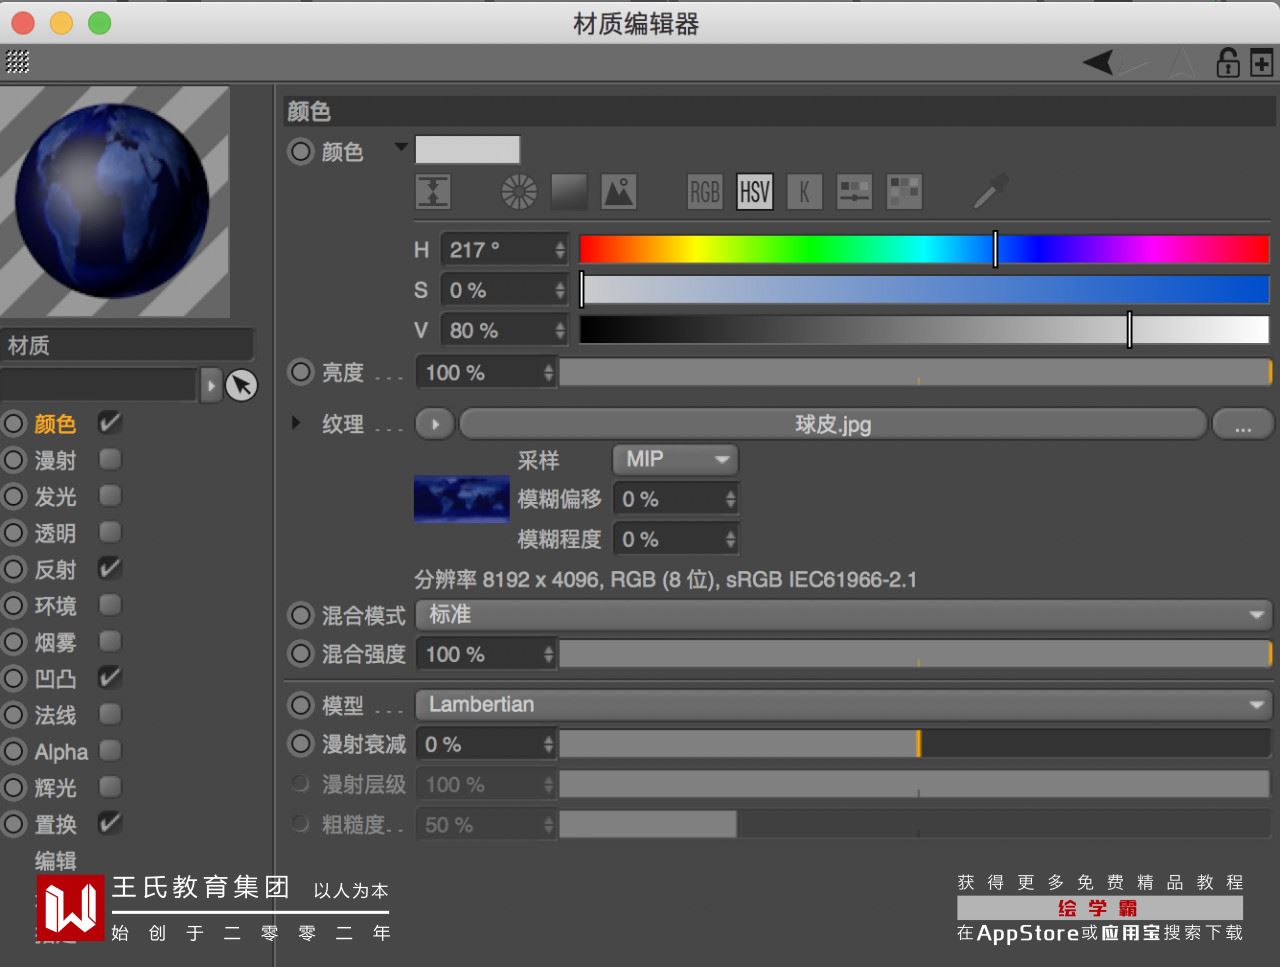
Task: Enable the 辉光 channel checkbox
Action: point(110,788)
